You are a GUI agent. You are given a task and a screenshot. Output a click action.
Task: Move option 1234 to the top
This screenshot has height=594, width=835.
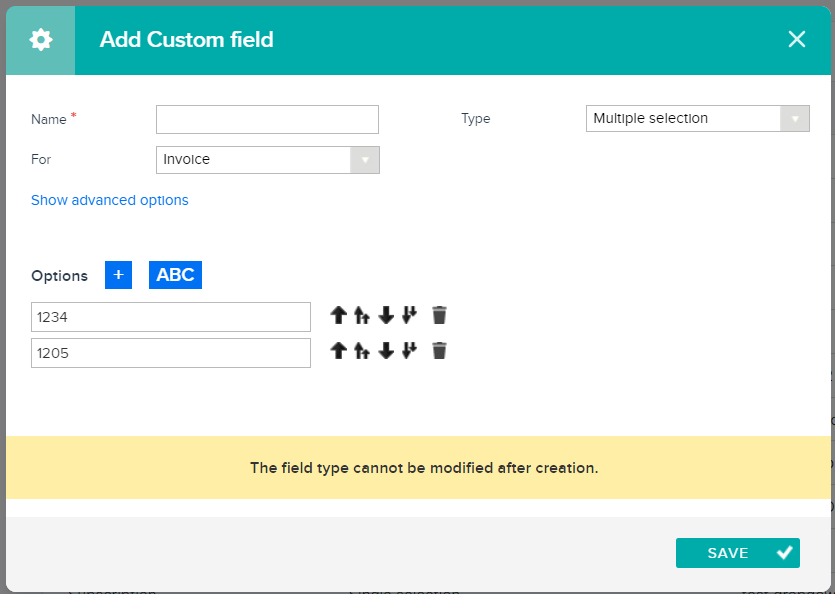(362, 316)
